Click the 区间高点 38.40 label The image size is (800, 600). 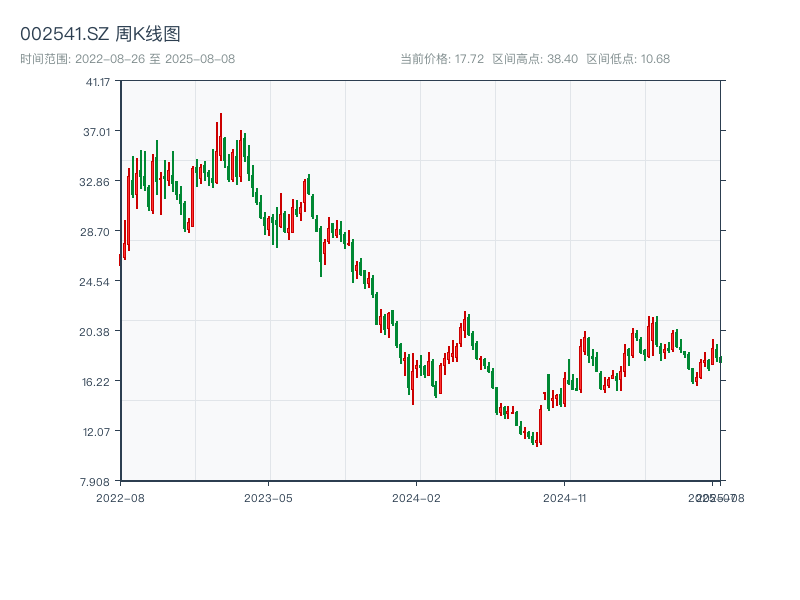coord(535,59)
